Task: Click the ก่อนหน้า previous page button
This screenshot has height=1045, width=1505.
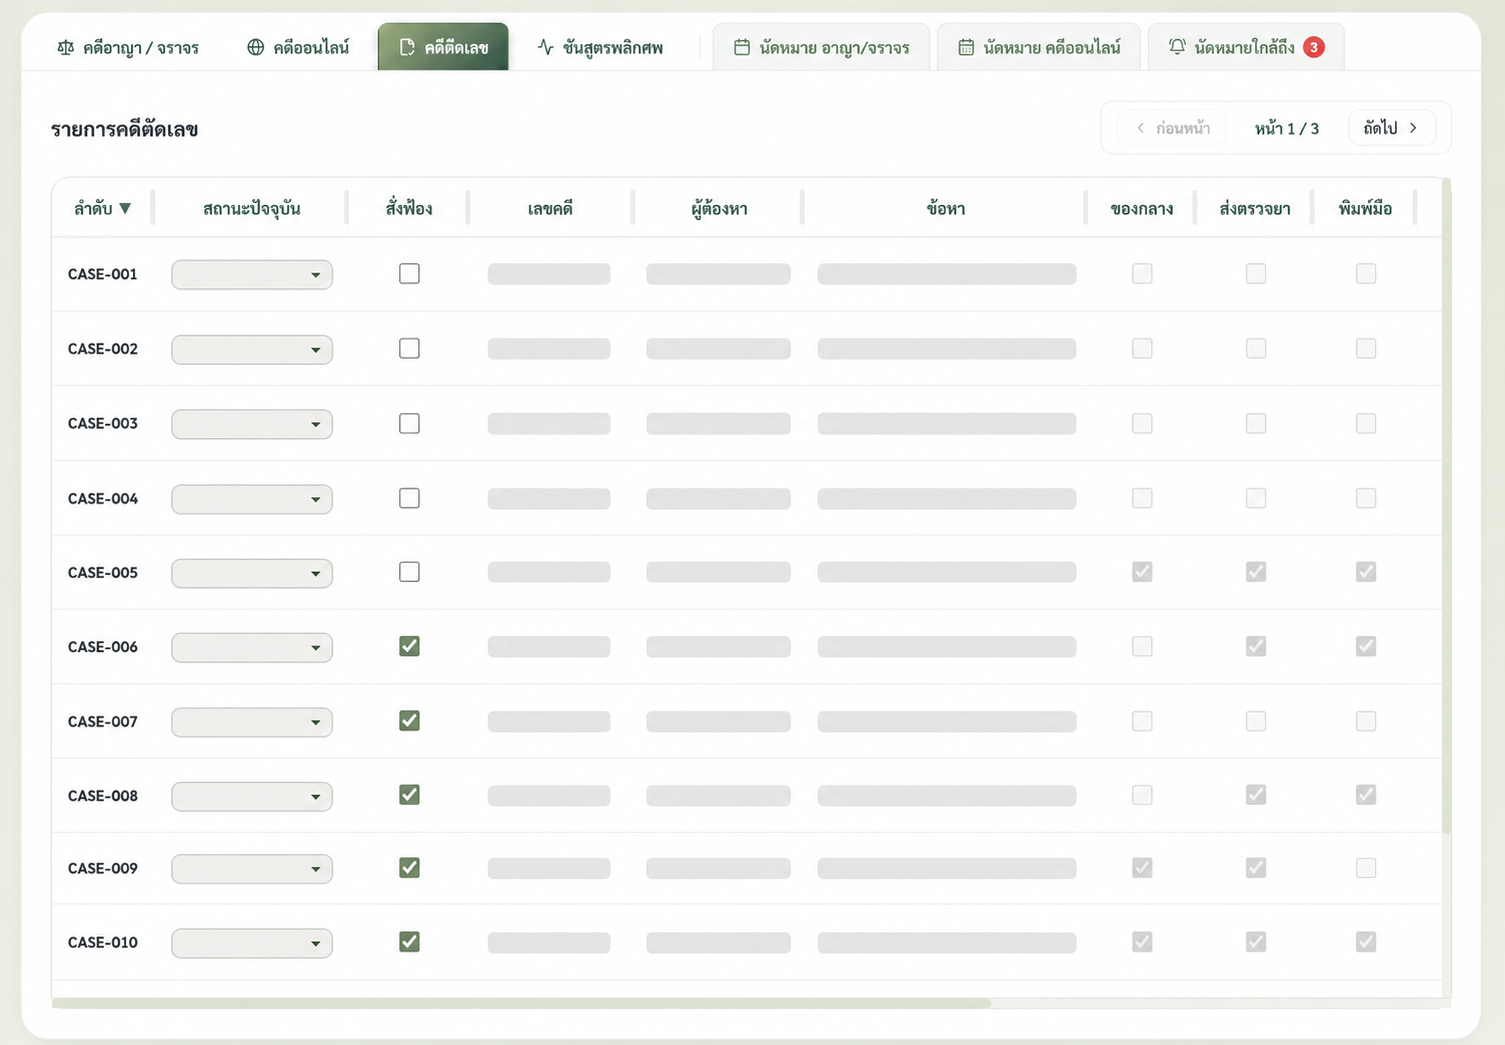Action: 1172,128
